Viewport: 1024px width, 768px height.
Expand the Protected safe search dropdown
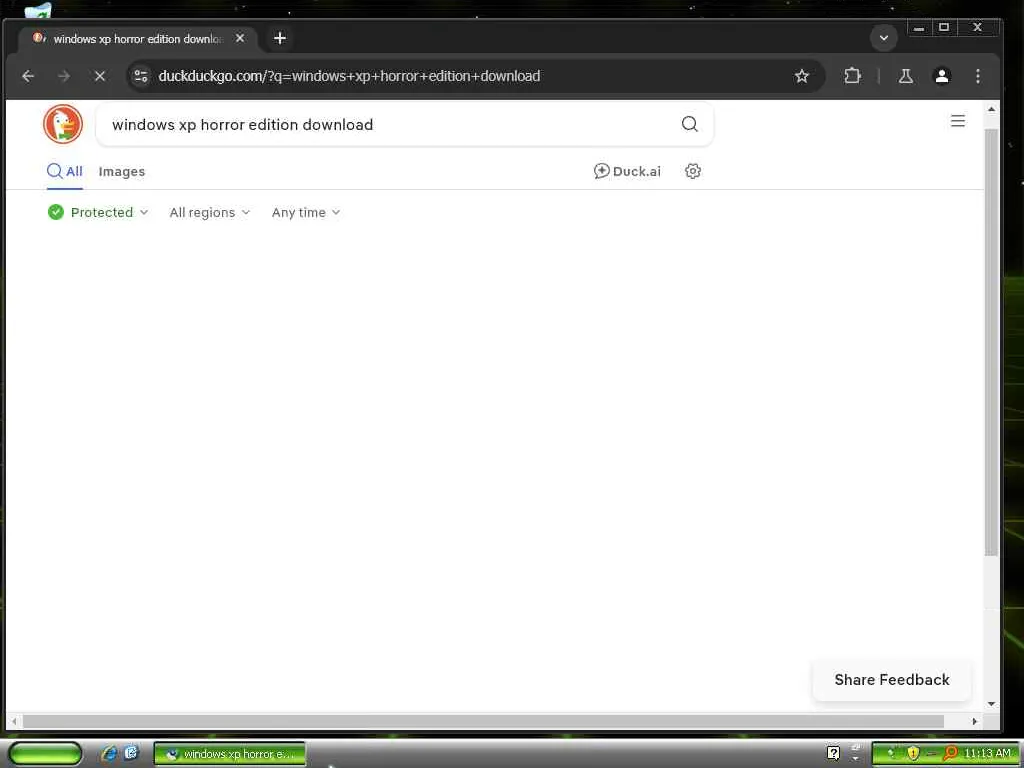(98, 212)
